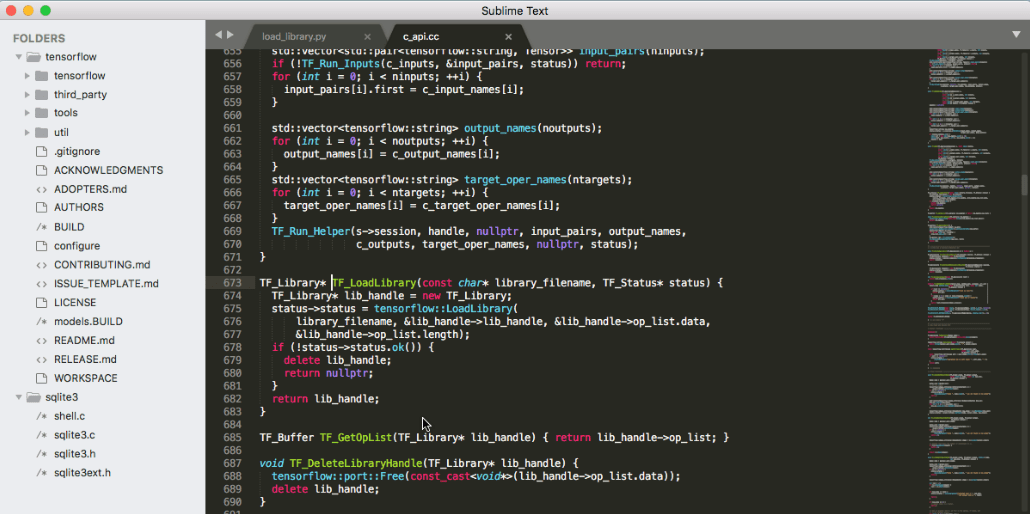
Task: Collapse the sqlite3 folder
Action: coord(19,398)
